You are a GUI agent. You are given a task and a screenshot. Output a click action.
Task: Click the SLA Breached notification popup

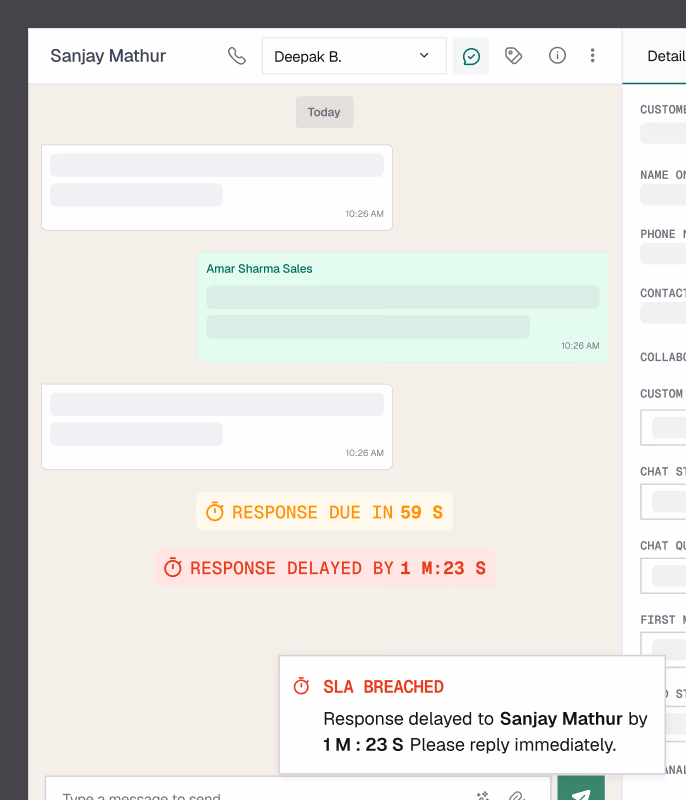tap(471, 715)
